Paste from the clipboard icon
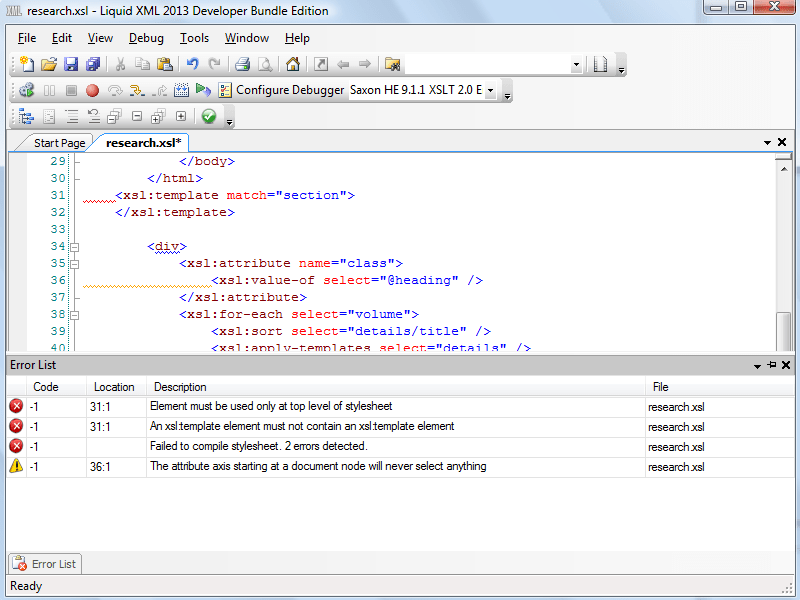The width and height of the screenshot is (800, 600). click(x=164, y=64)
